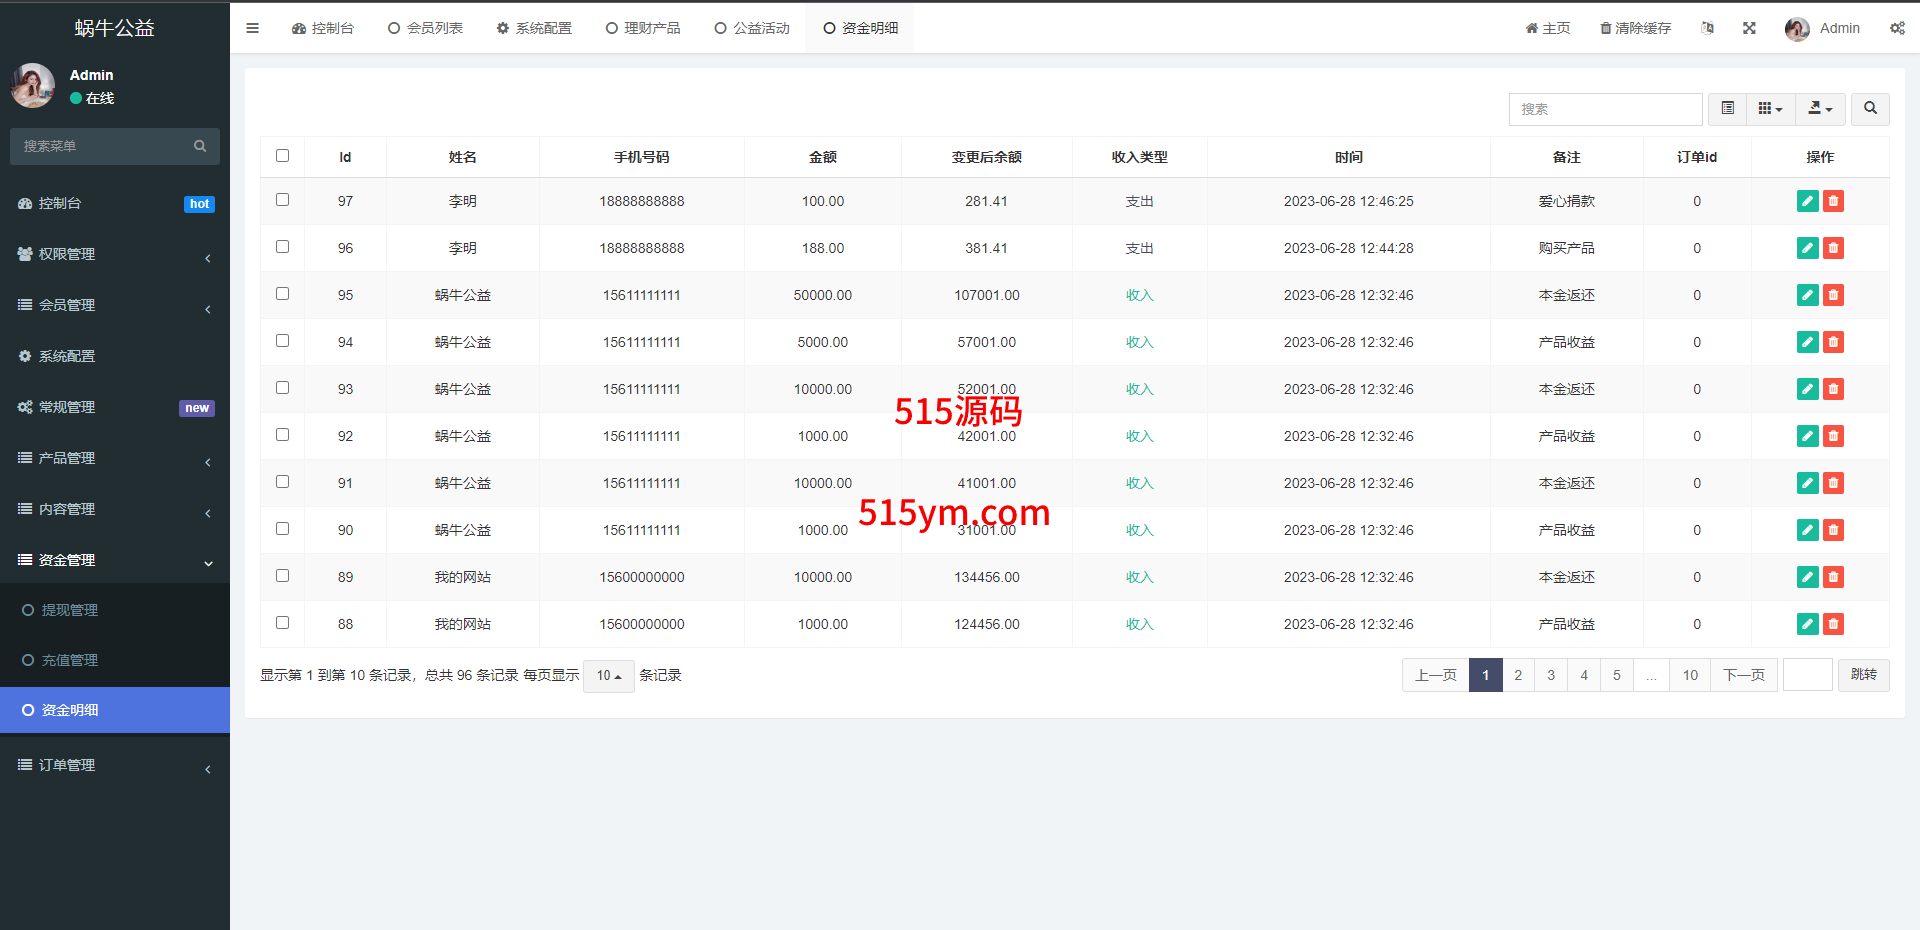Screen dimensions: 1920x930
Task: Click the 清除缓存 link in top bar
Action: tap(1635, 28)
